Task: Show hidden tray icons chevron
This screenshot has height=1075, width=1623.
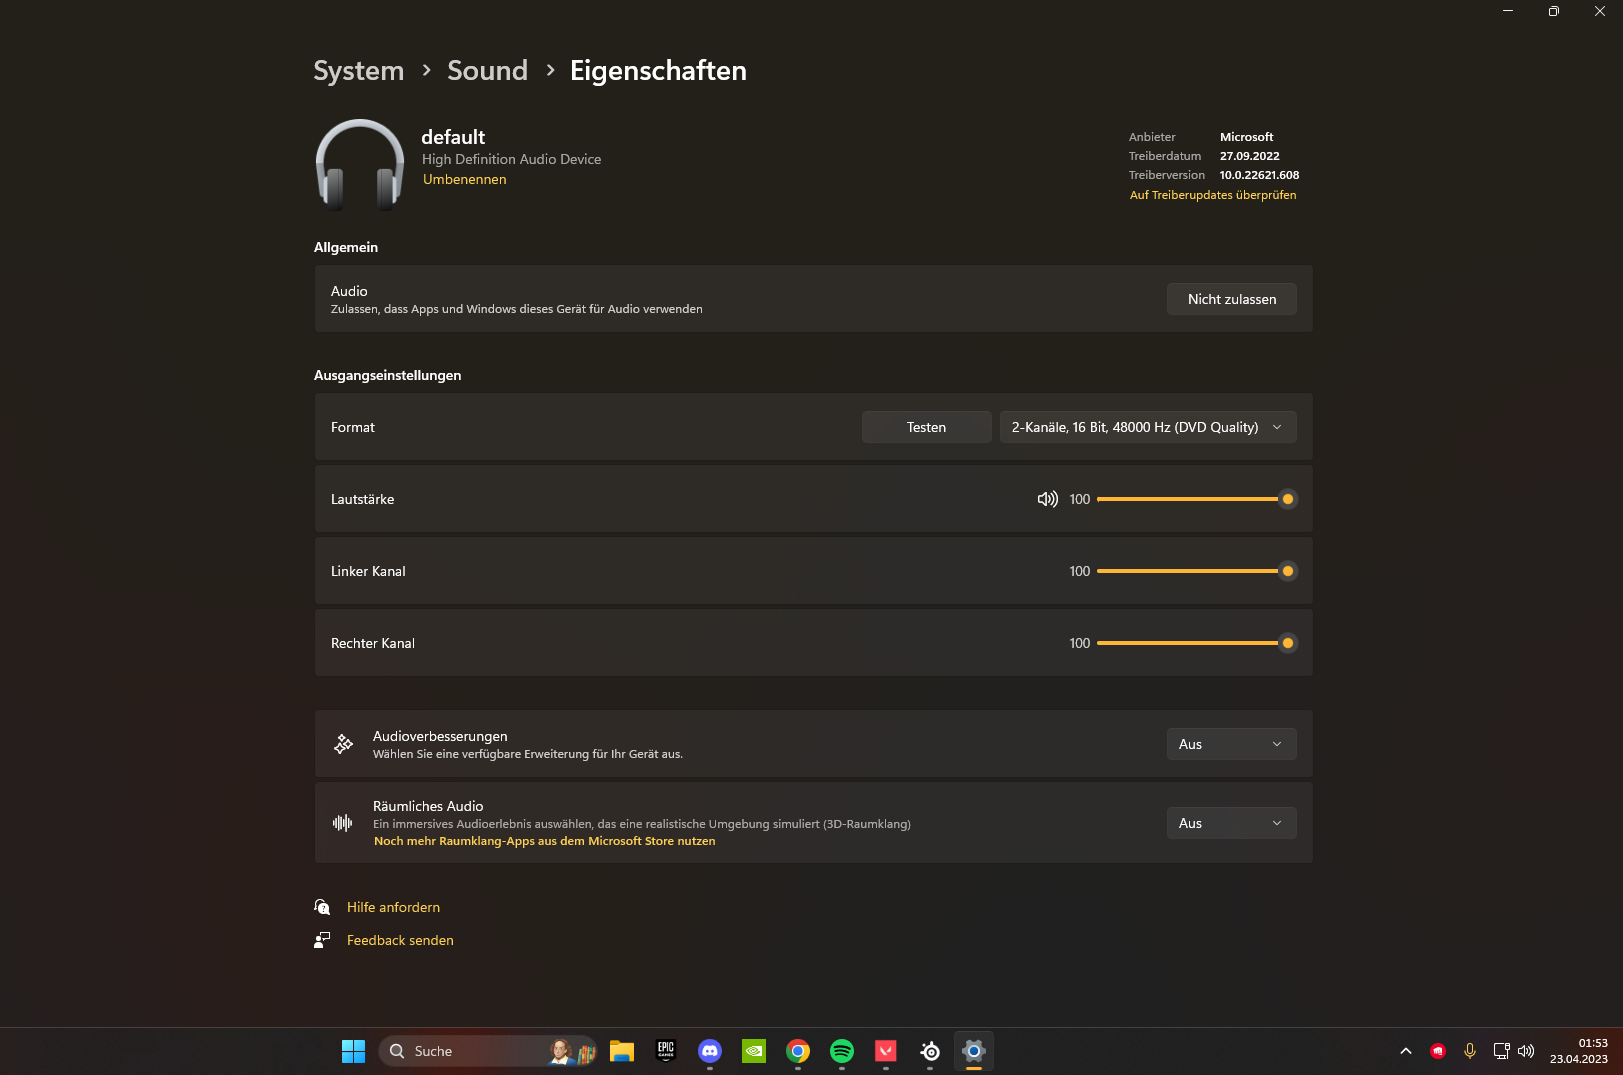Action: [1406, 1051]
